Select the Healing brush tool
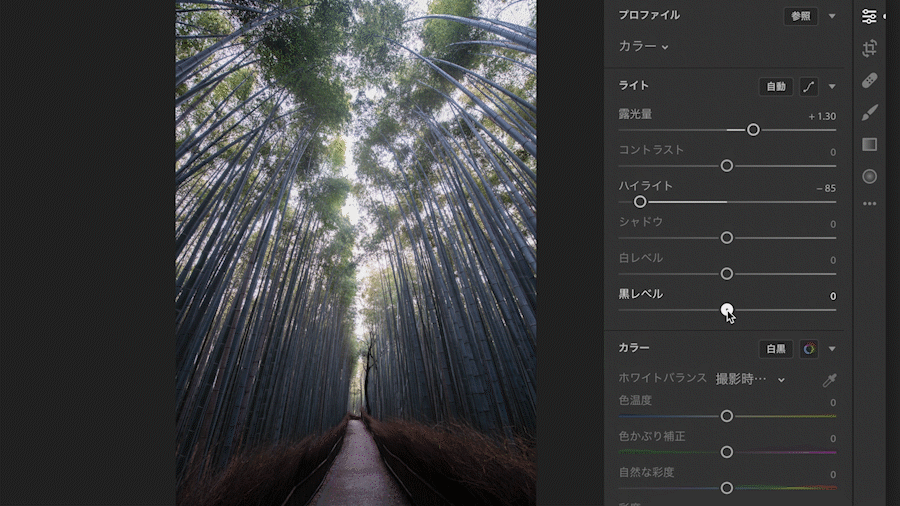Image resolution: width=900 pixels, height=506 pixels. 869,80
